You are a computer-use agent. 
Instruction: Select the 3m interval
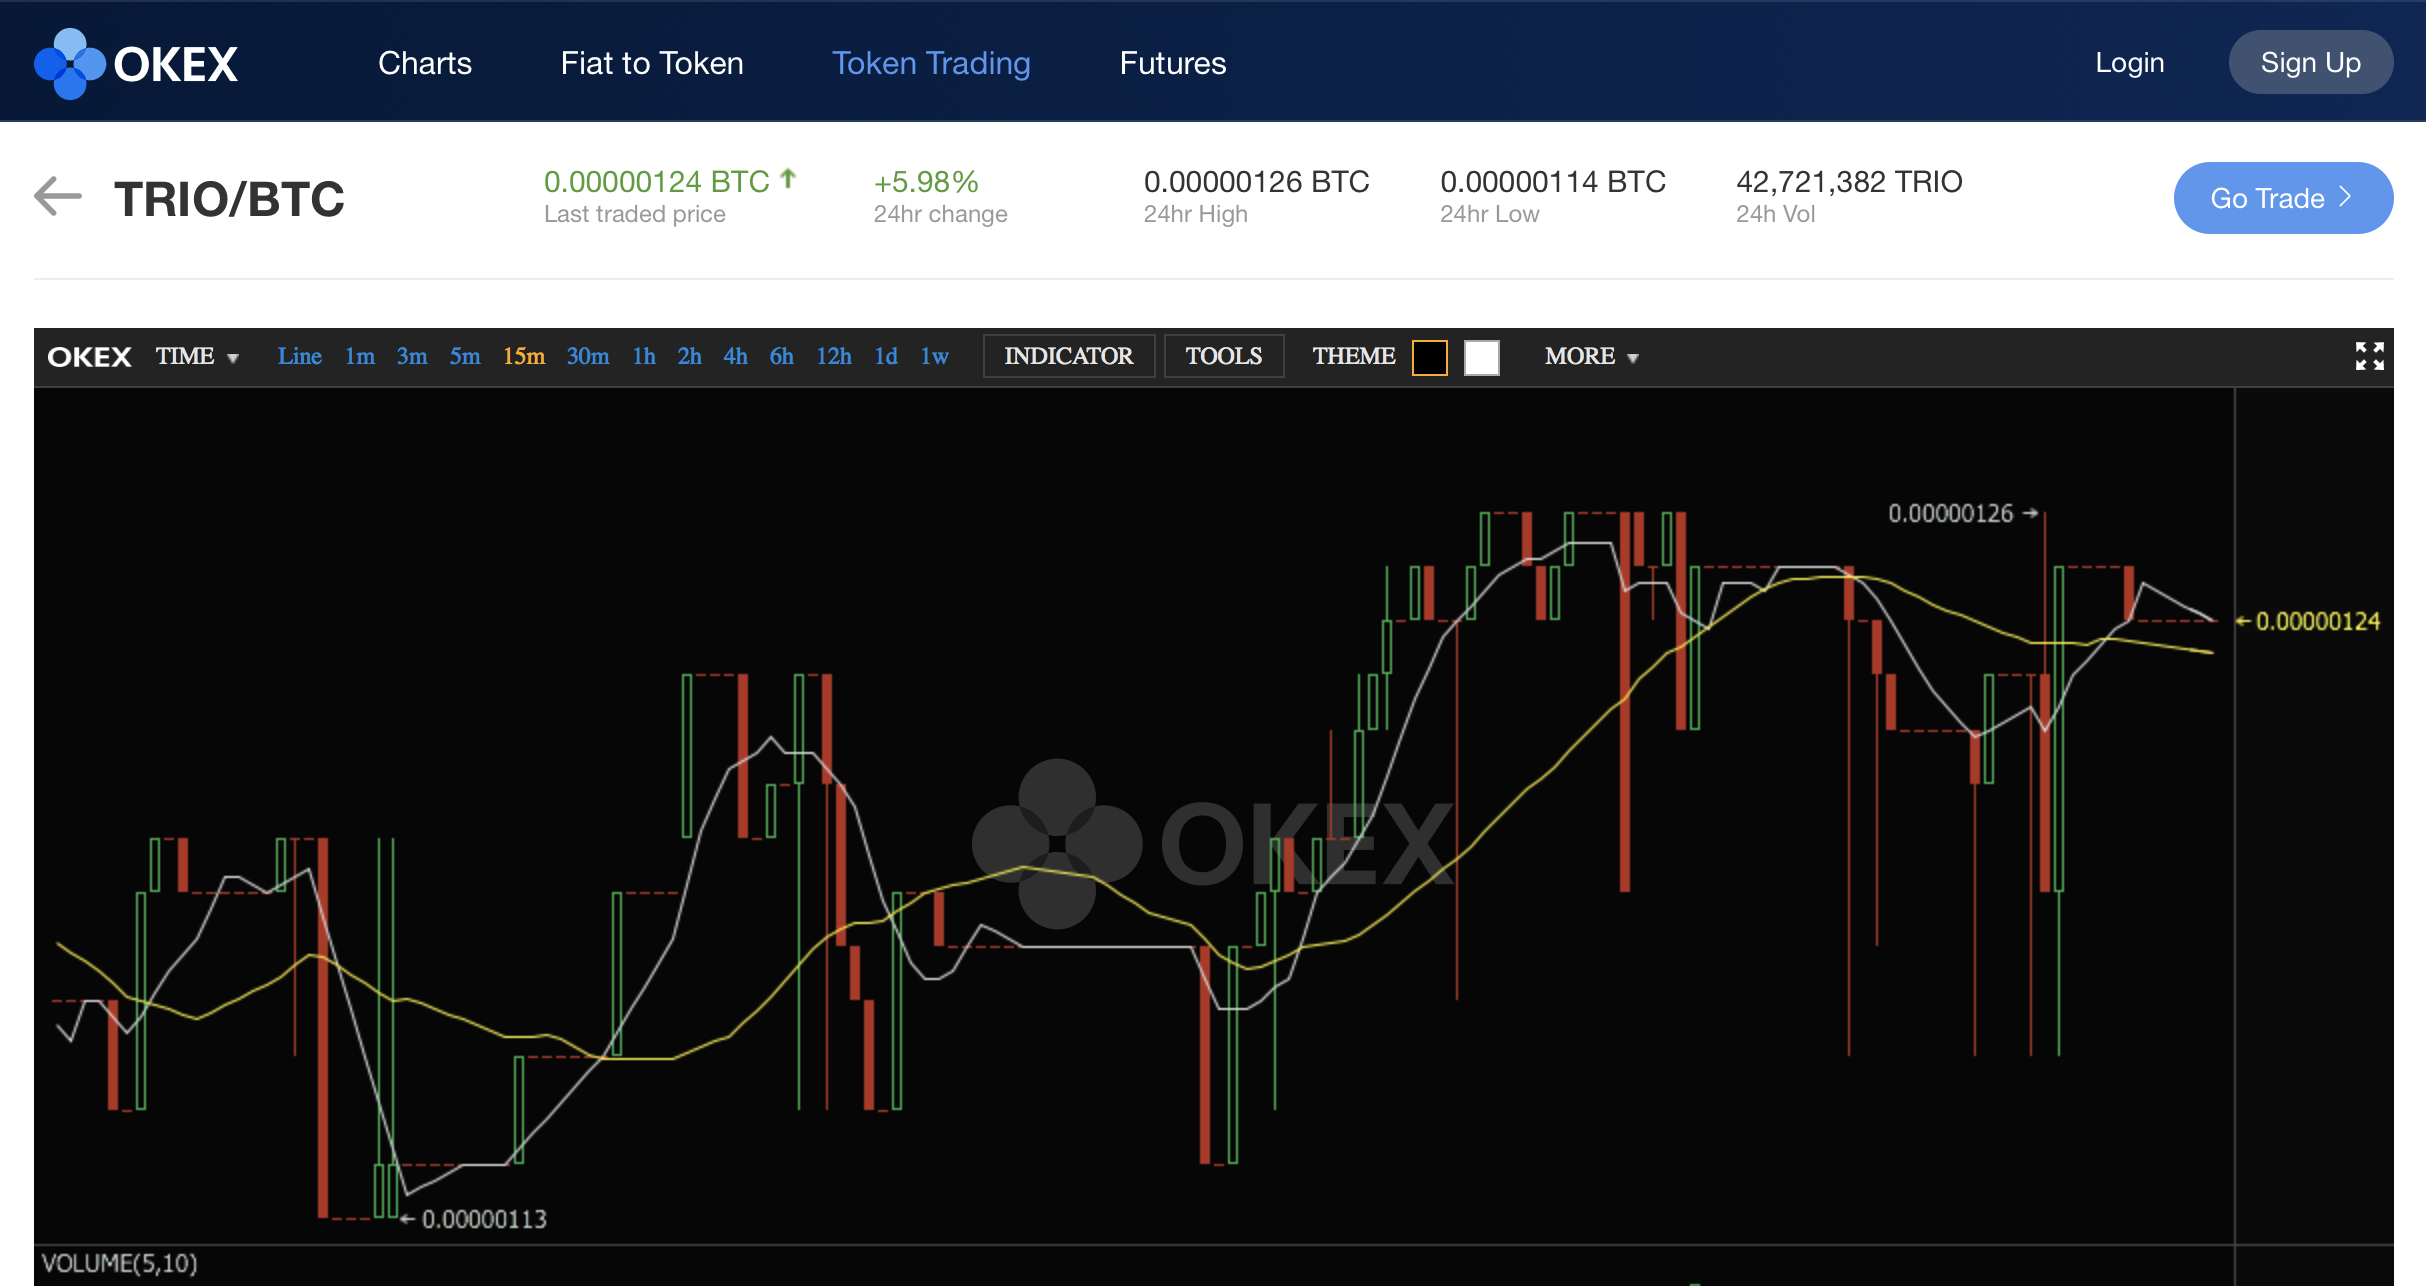[x=412, y=356]
